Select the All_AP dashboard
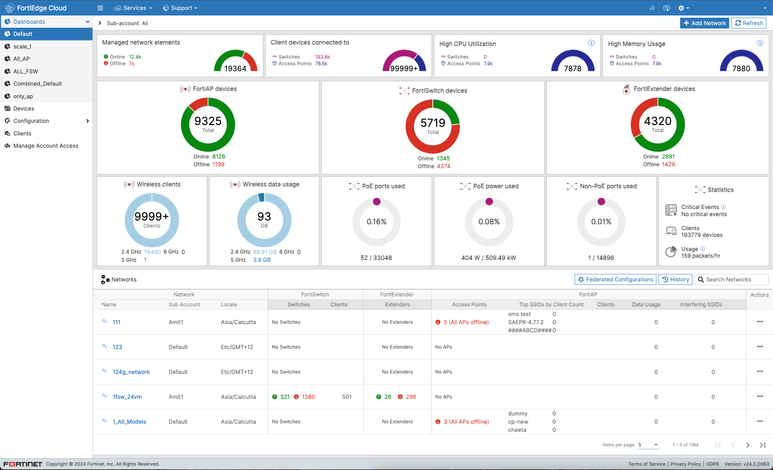The image size is (773, 470). (x=22, y=59)
